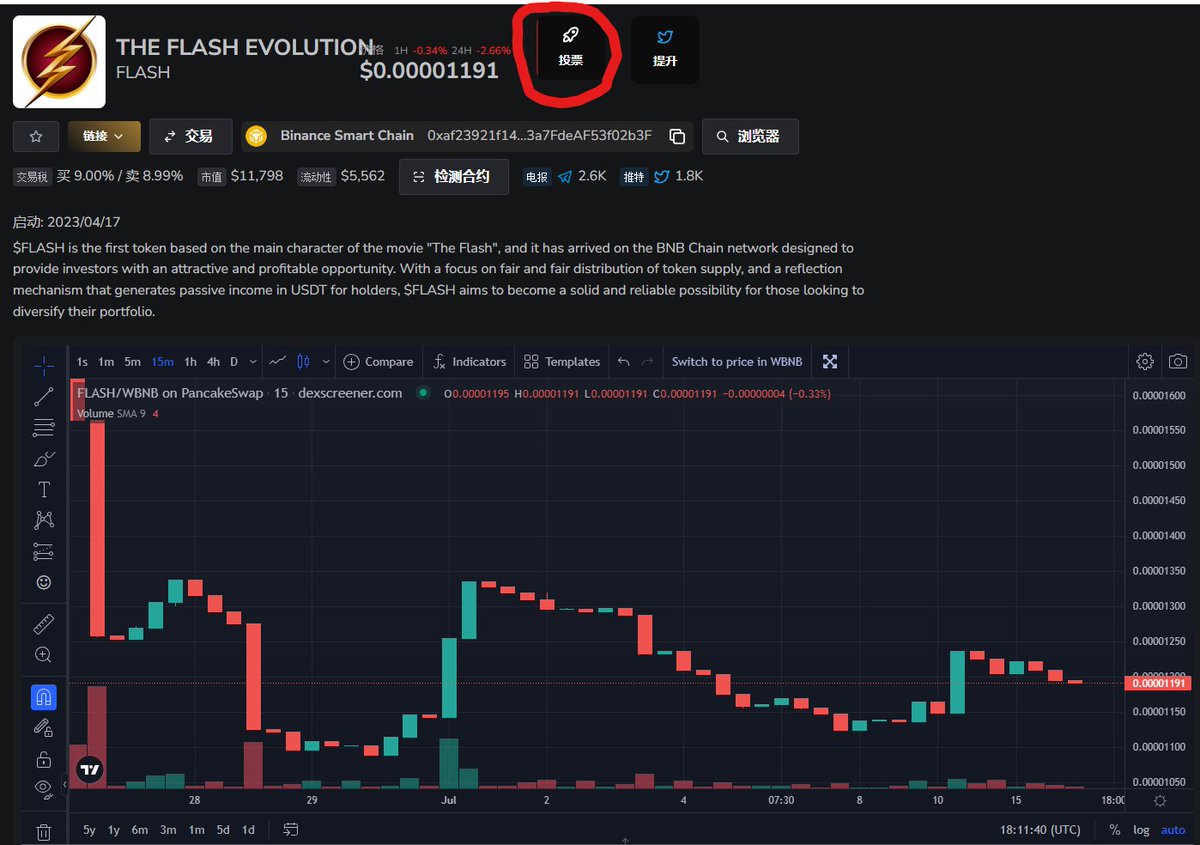
Task: Toggle hide all drawings eye icon
Action: point(44,788)
